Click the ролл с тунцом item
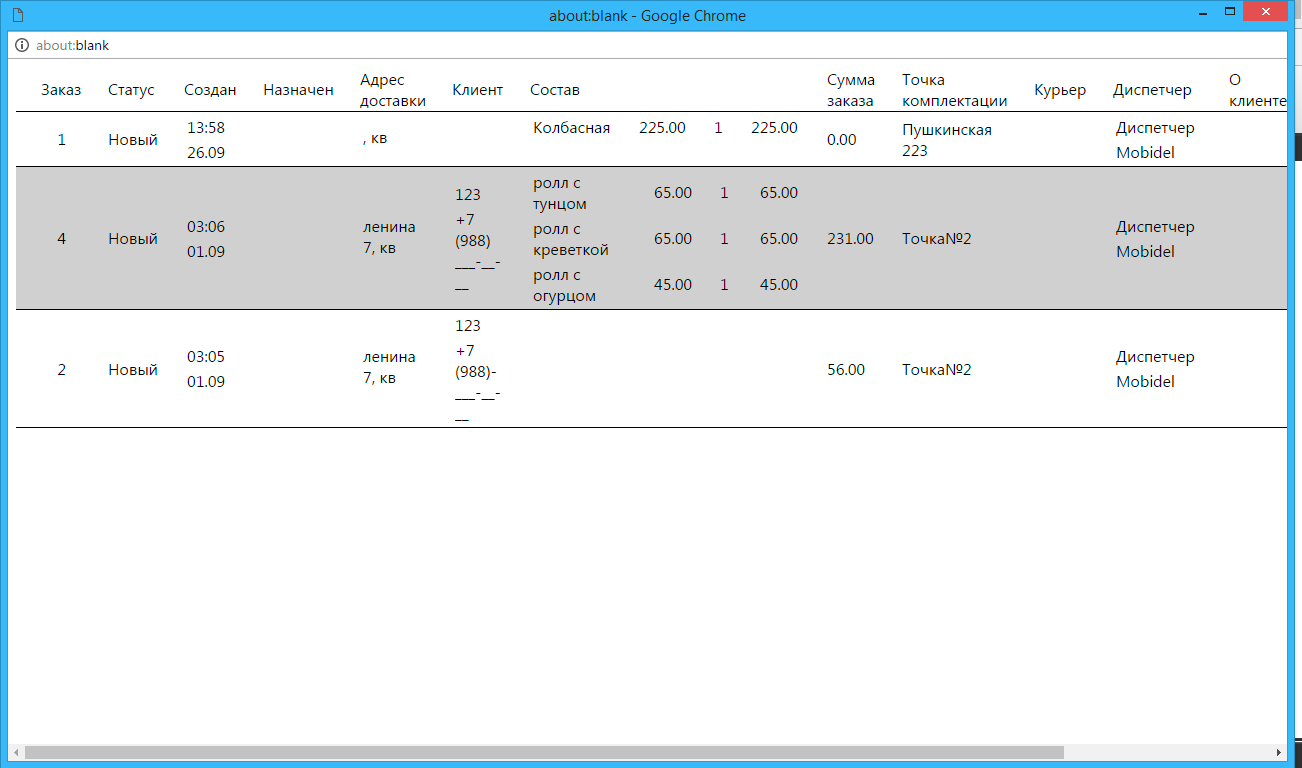The height and width of the screenshot is (768, 1302). (x=560, y=193)
